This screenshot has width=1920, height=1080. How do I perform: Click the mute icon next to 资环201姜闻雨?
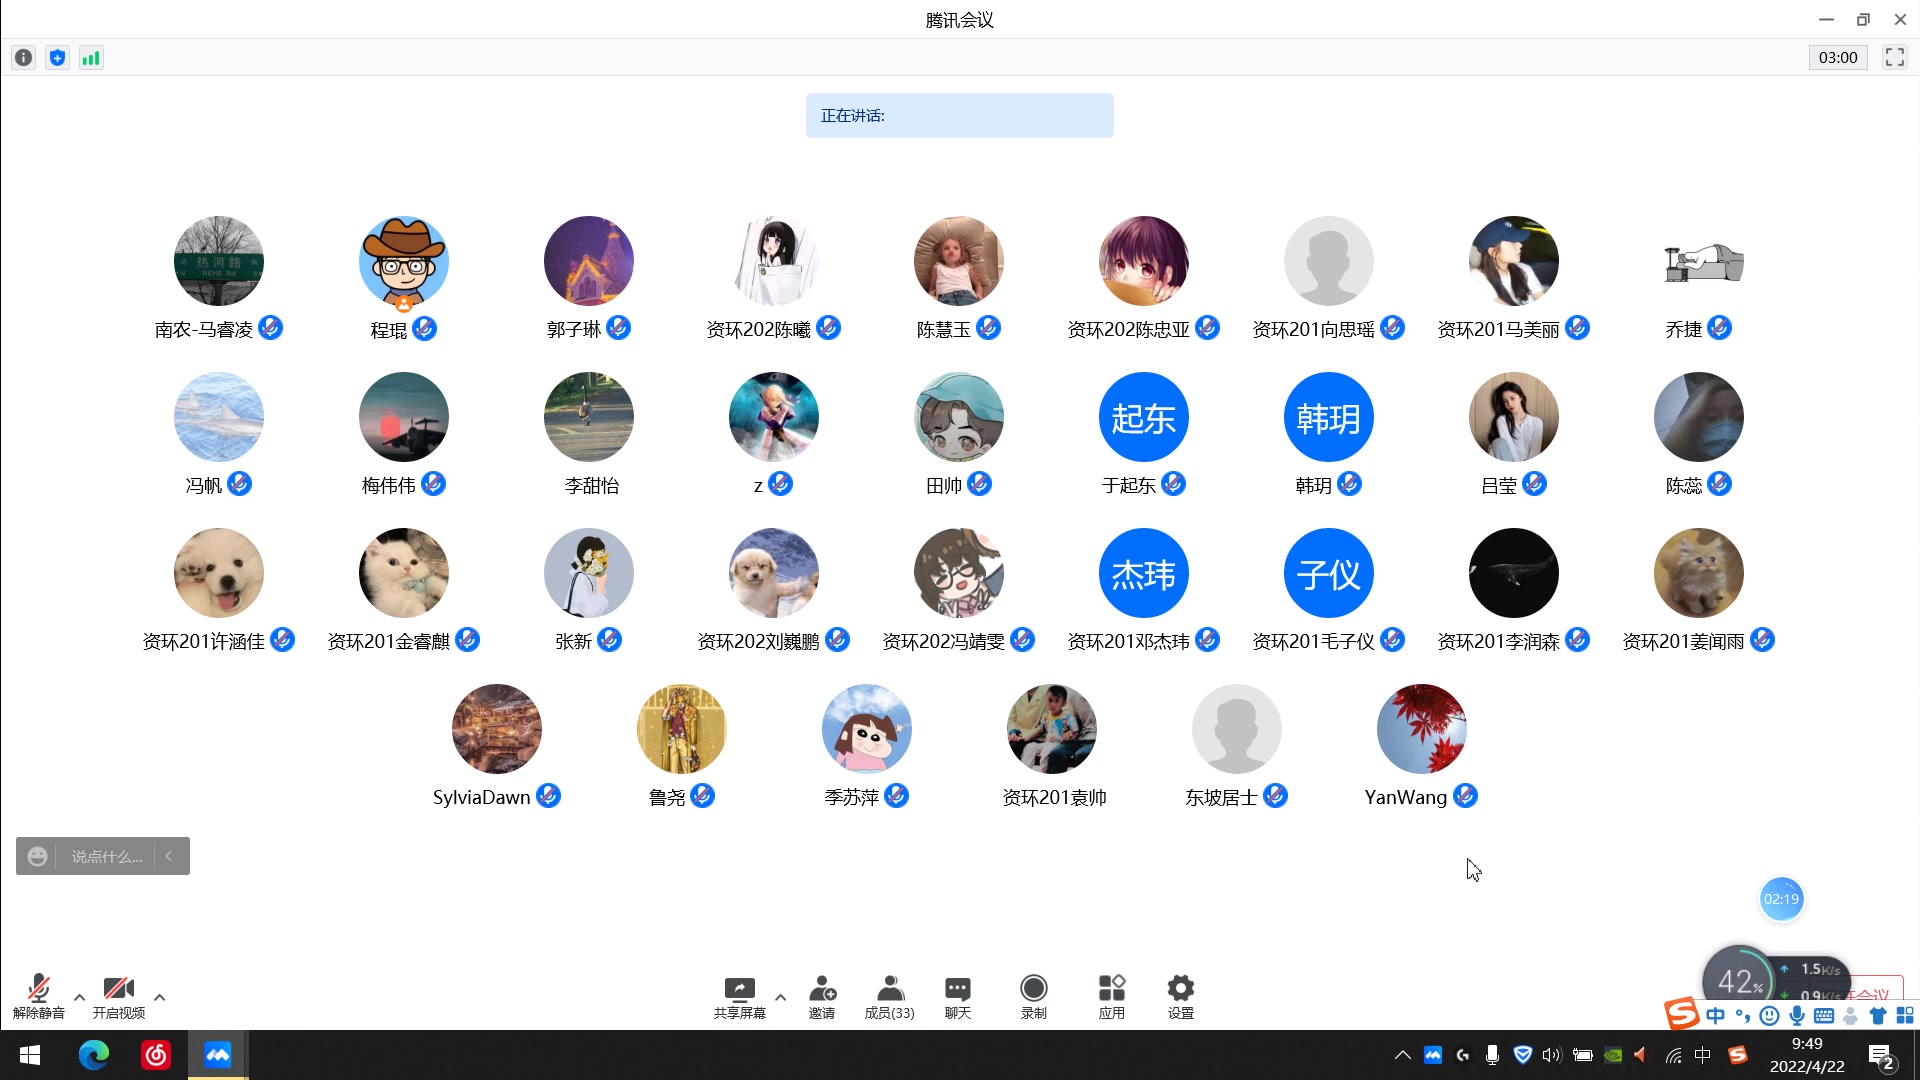click(1762, 640)
